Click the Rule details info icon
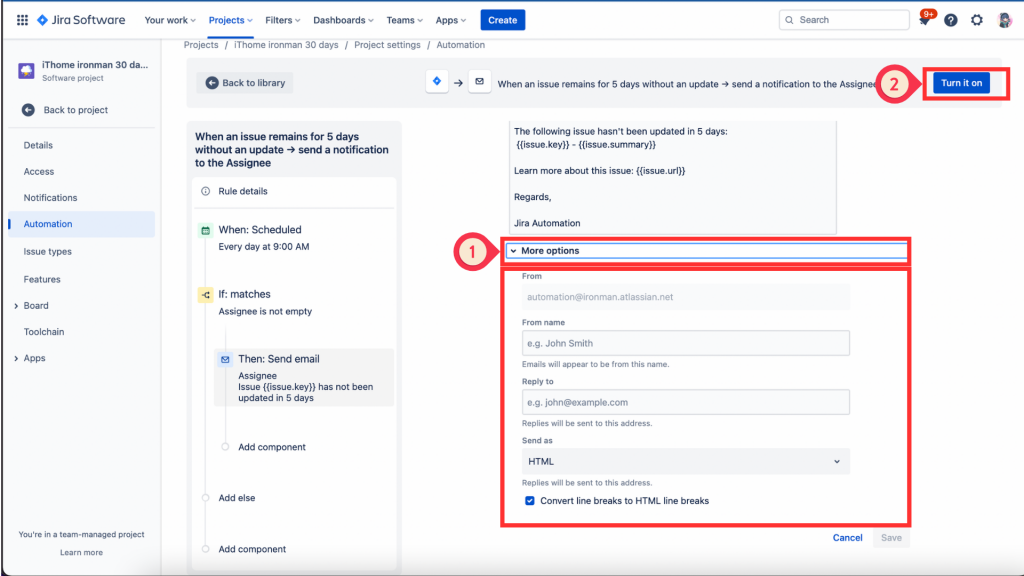The image size is (1024, 576). pos(206,191)
